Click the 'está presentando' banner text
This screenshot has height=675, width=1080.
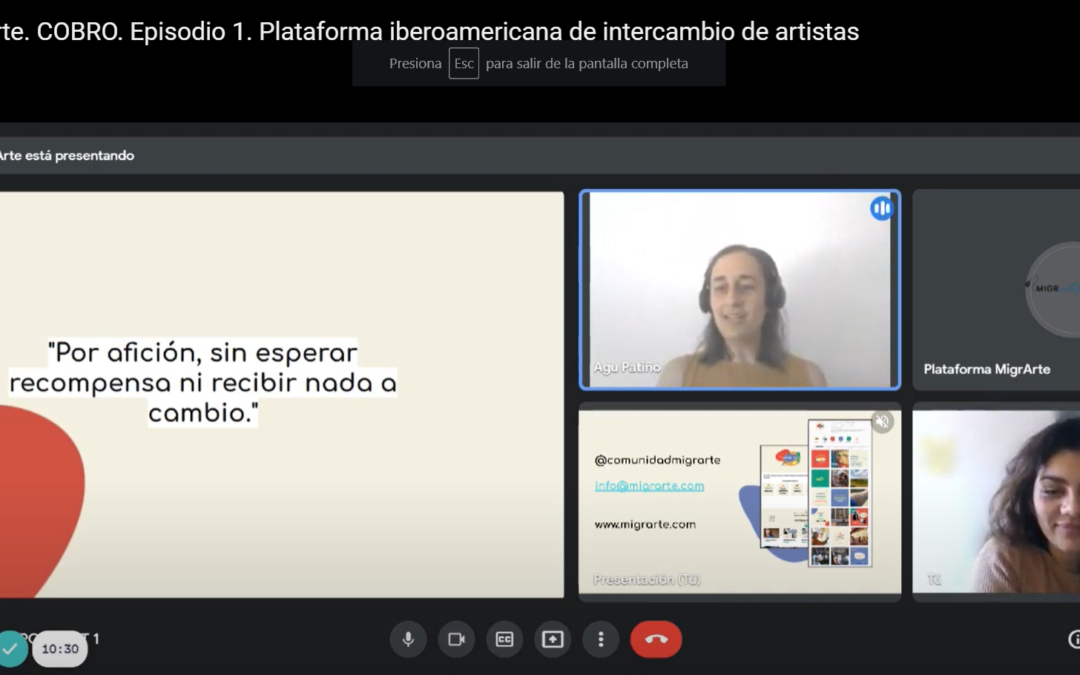[79, 156]
